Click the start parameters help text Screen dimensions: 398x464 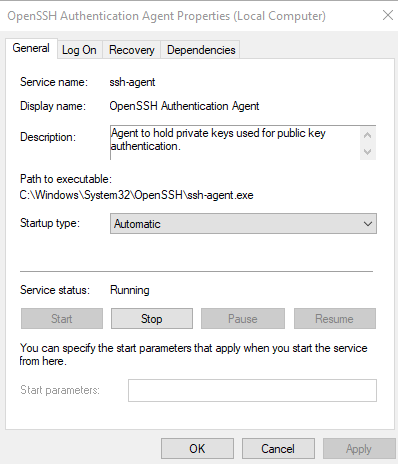193,354
